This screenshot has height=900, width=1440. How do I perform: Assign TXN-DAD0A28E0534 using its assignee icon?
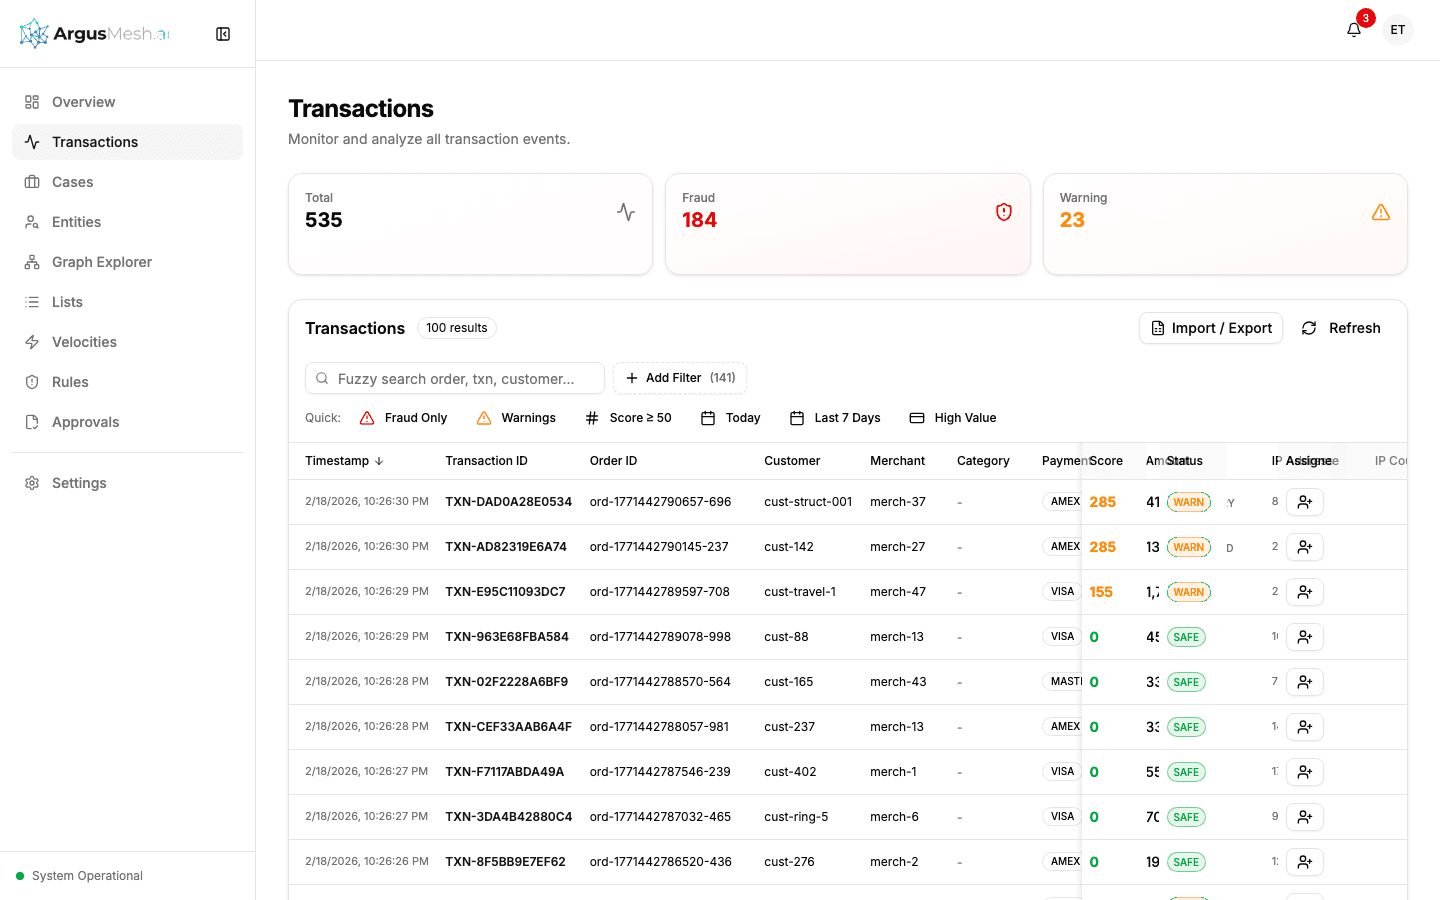[1304, 501]
